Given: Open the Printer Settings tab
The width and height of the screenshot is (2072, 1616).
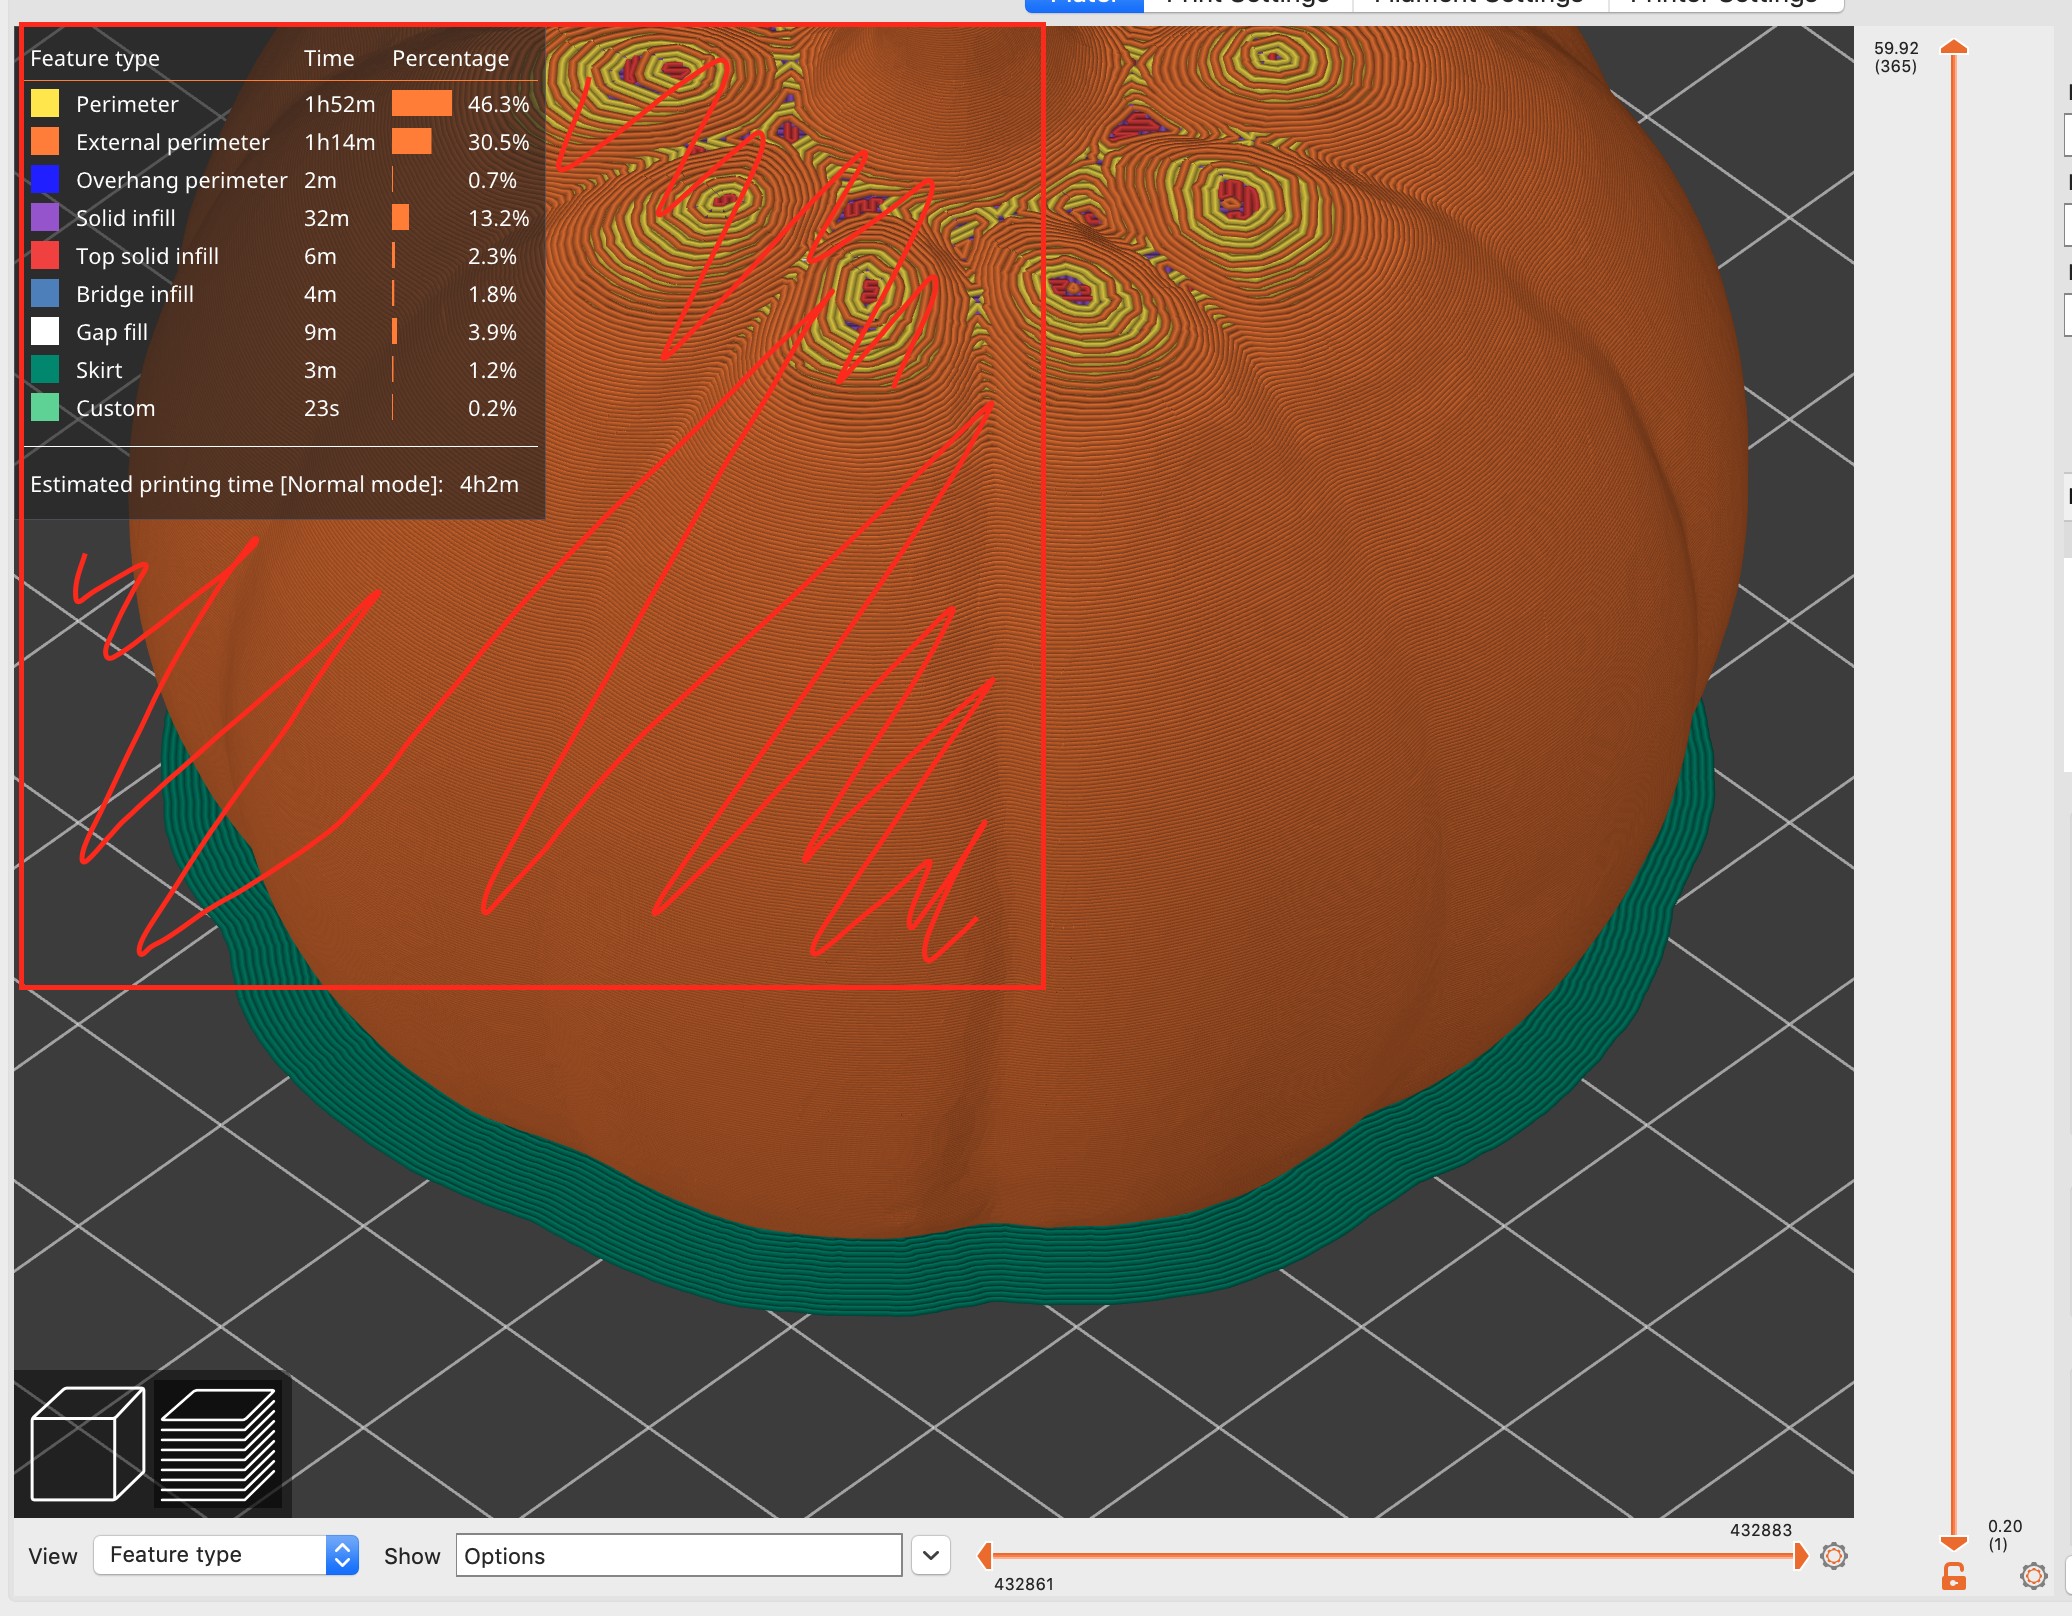Looking at the screenshot, I should [1725, 3].
